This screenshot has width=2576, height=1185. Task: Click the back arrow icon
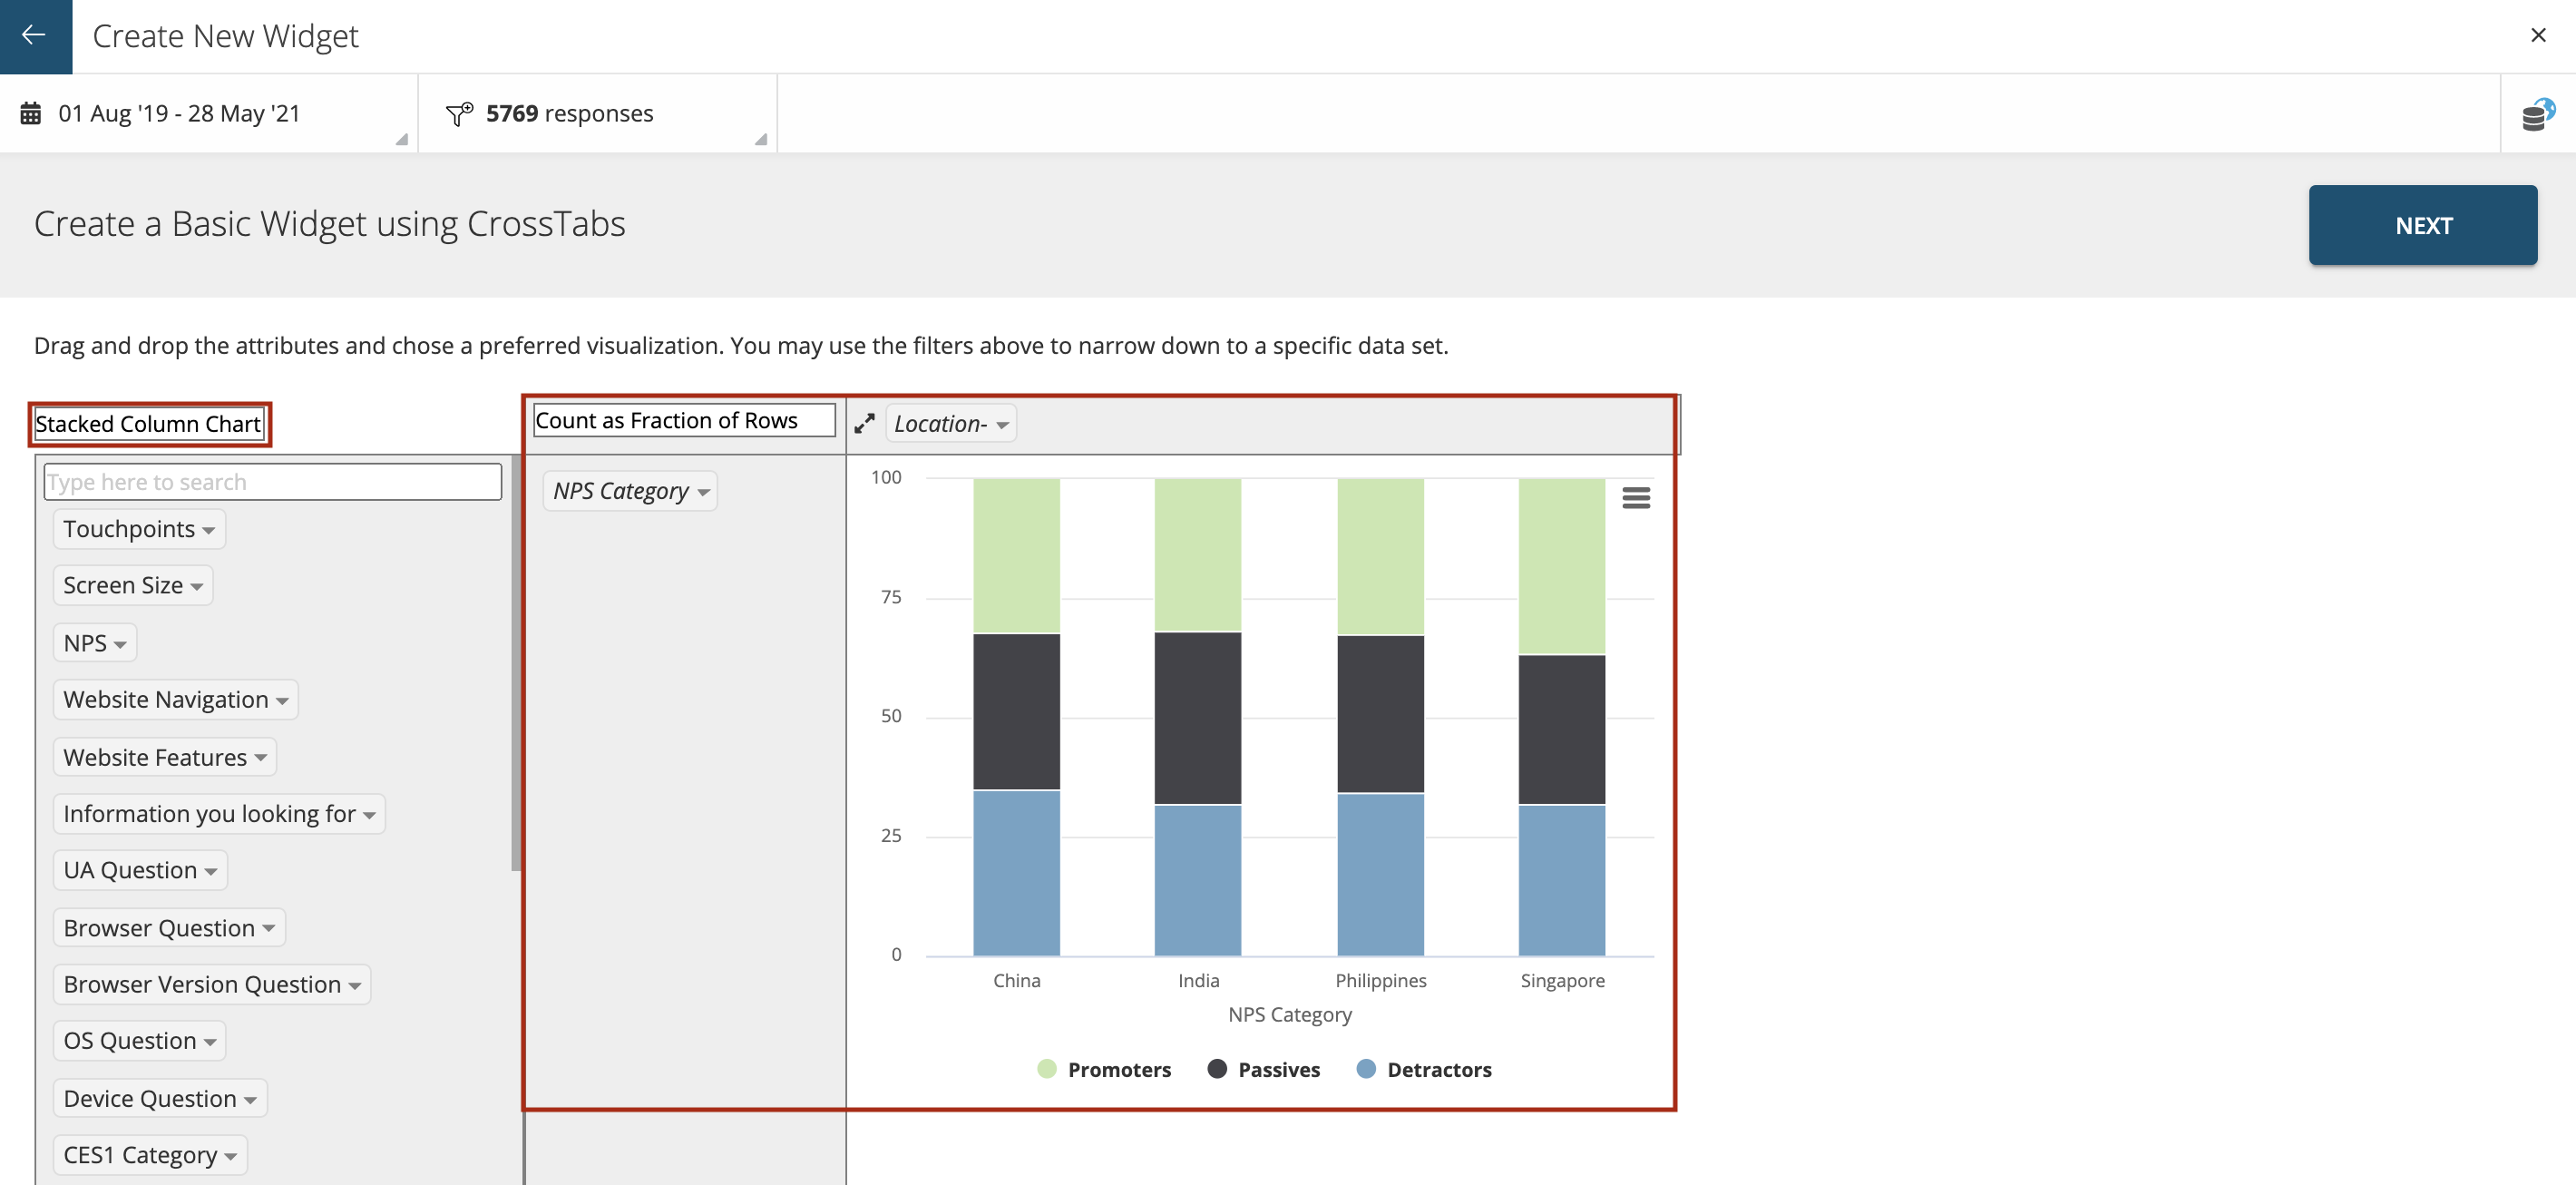34,35
